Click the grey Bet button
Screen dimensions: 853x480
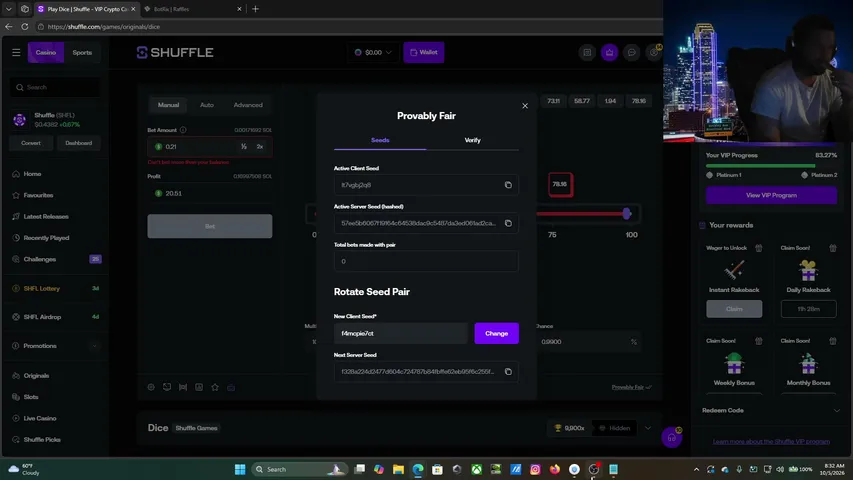click(x=209, y=226)
